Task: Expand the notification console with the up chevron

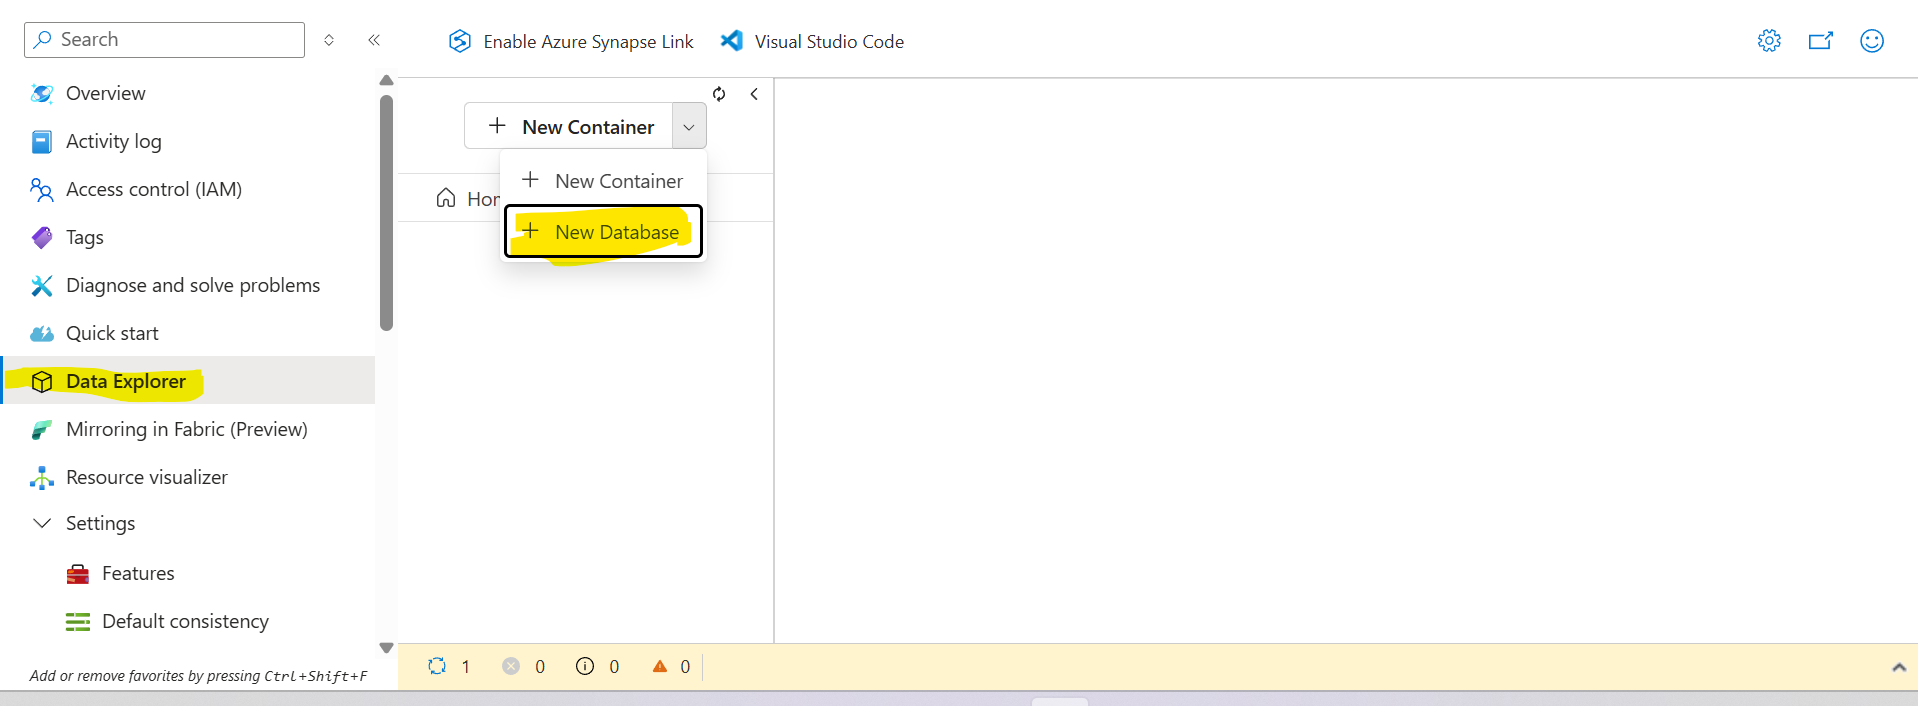Action: (1898, 667)
